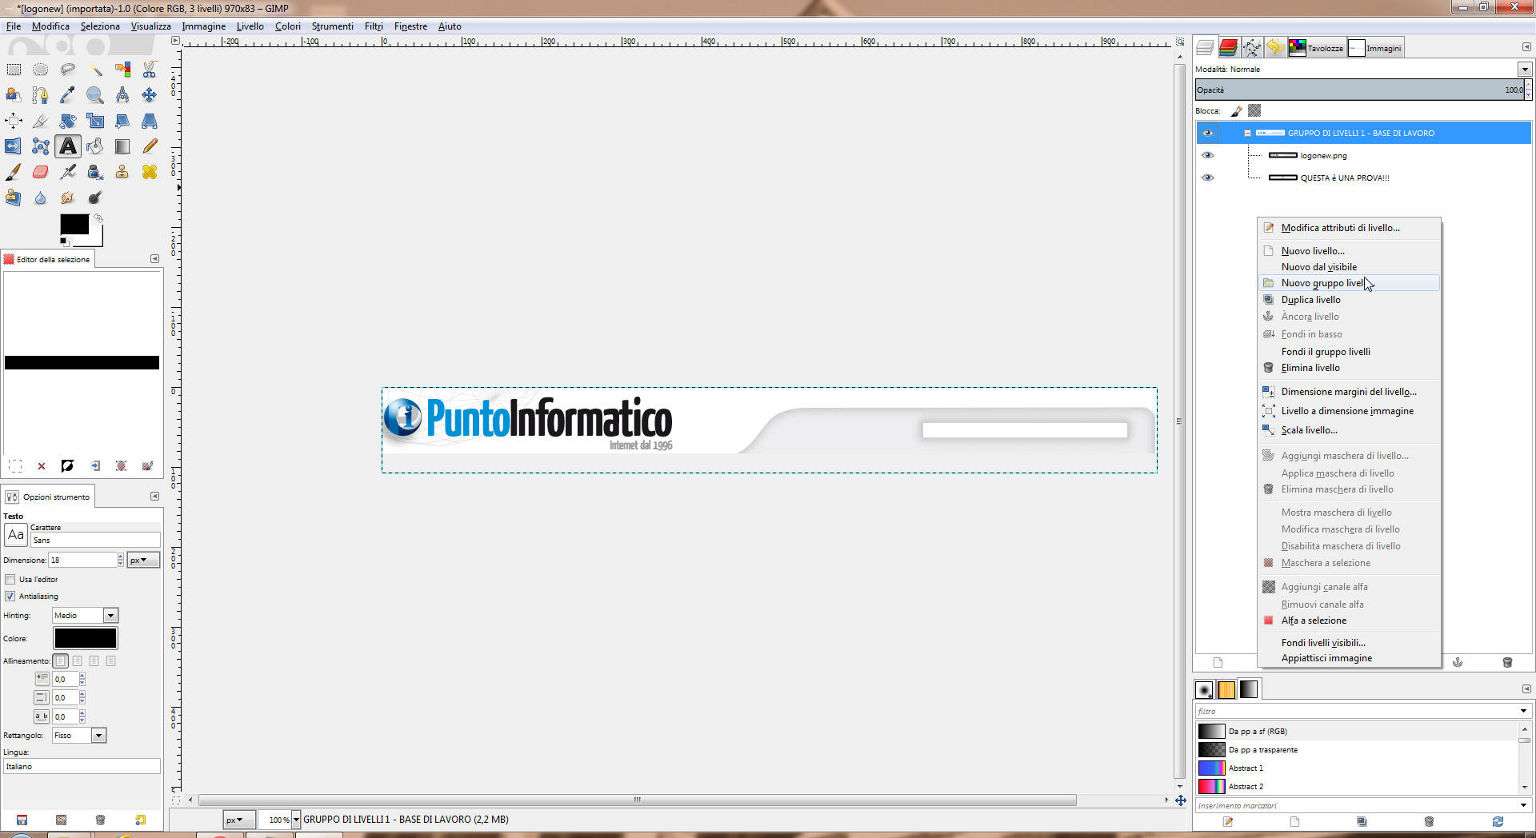Choose Nuovo gruppo livelli from context menu
The image size is (1536, 838).
tap(1348, 283)
